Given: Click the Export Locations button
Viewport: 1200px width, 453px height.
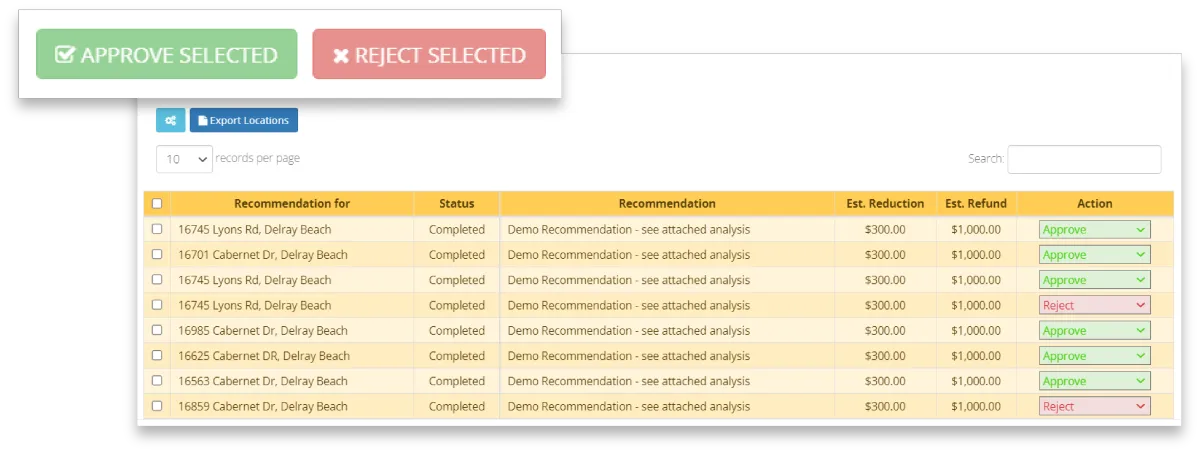Looking at the screenshot, I should click(244, 121).
